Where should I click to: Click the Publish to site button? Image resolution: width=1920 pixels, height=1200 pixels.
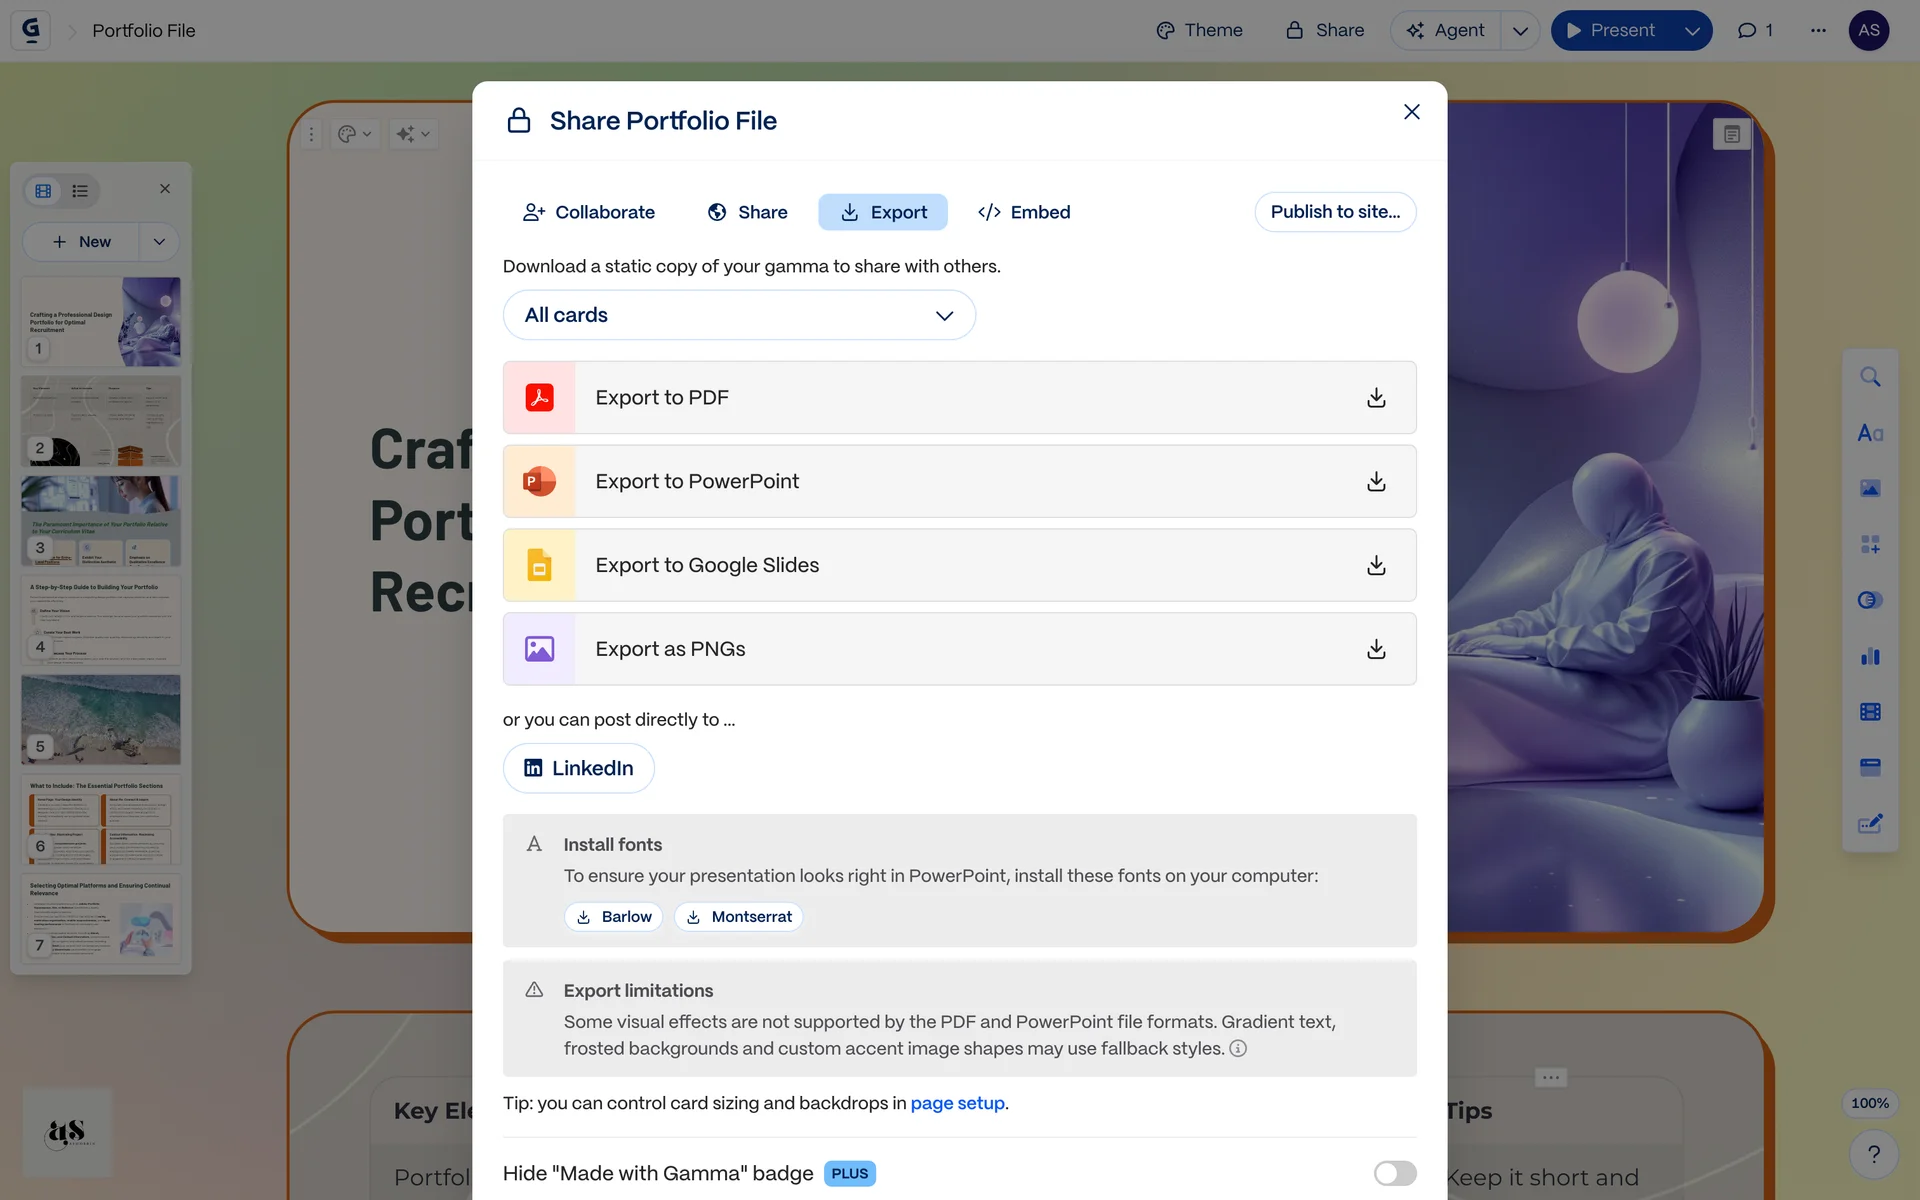point(1335,212)
